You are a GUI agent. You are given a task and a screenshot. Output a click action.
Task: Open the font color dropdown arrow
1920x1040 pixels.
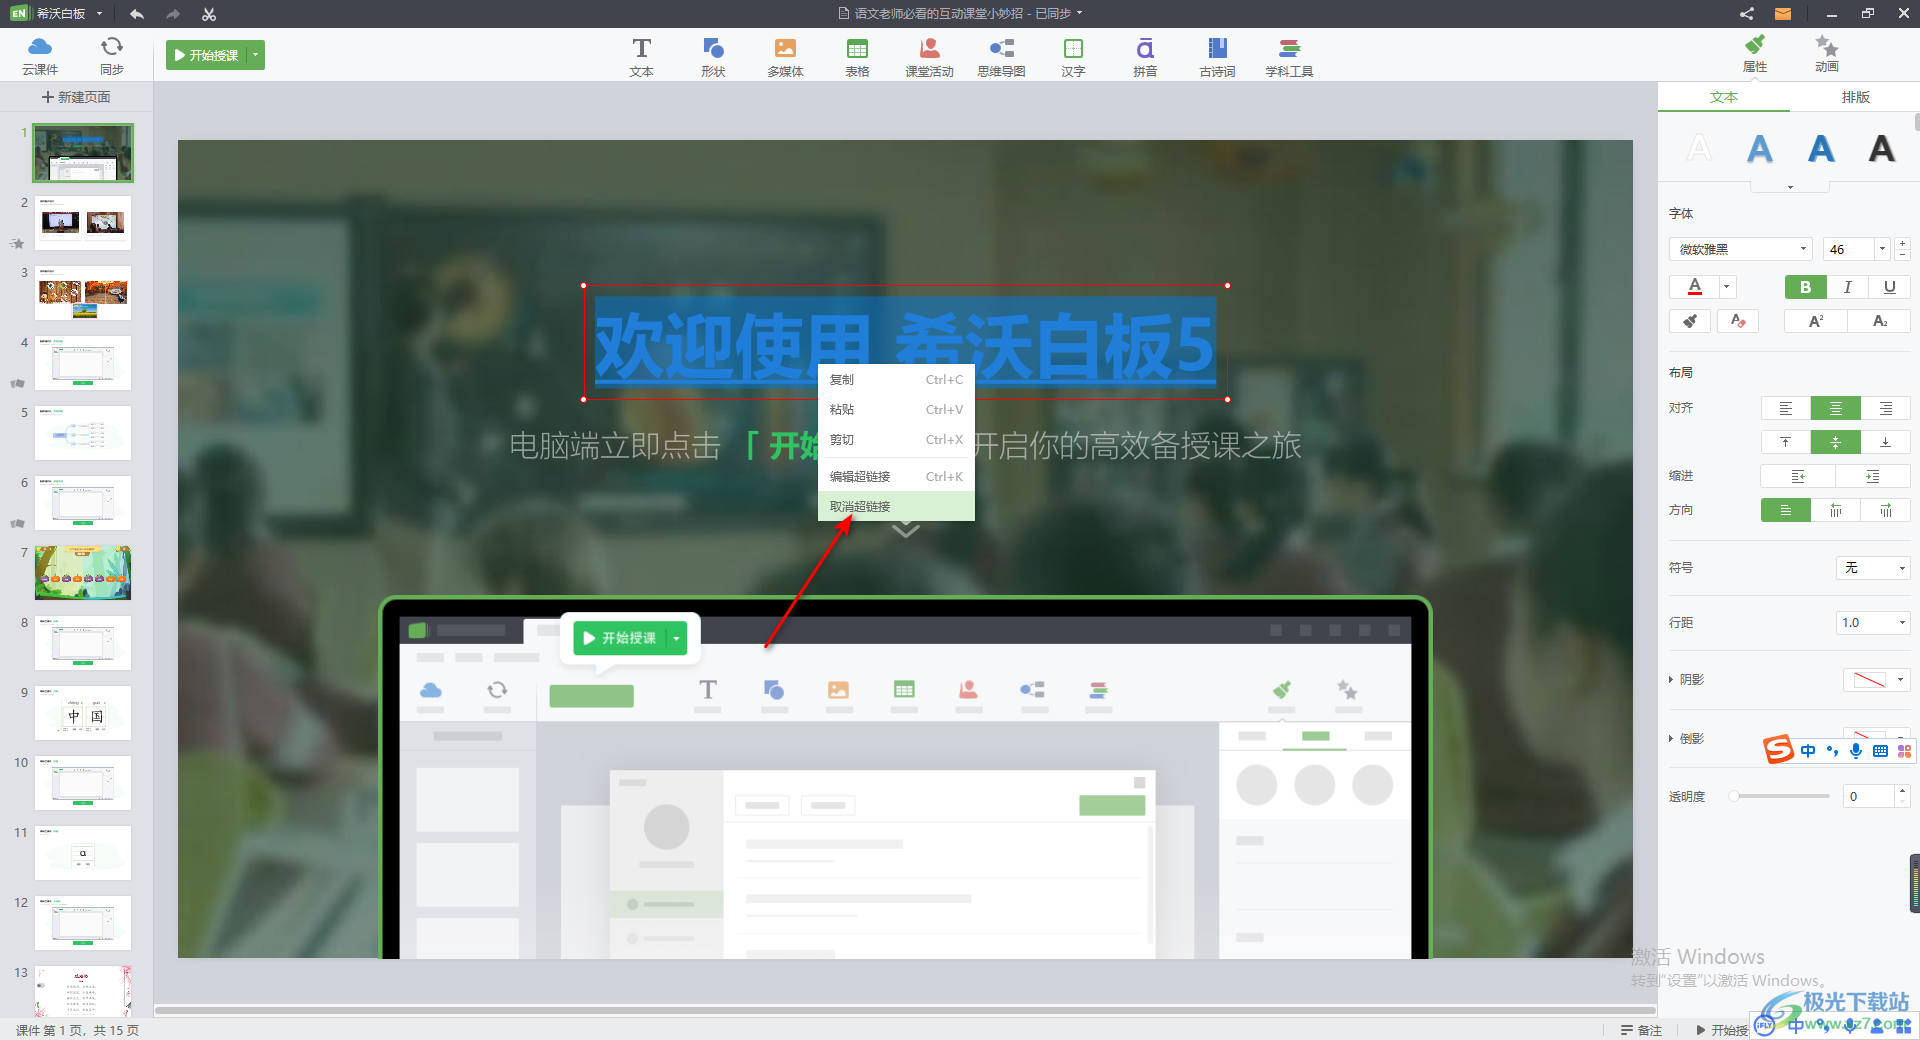click(x=1727, y=287)
